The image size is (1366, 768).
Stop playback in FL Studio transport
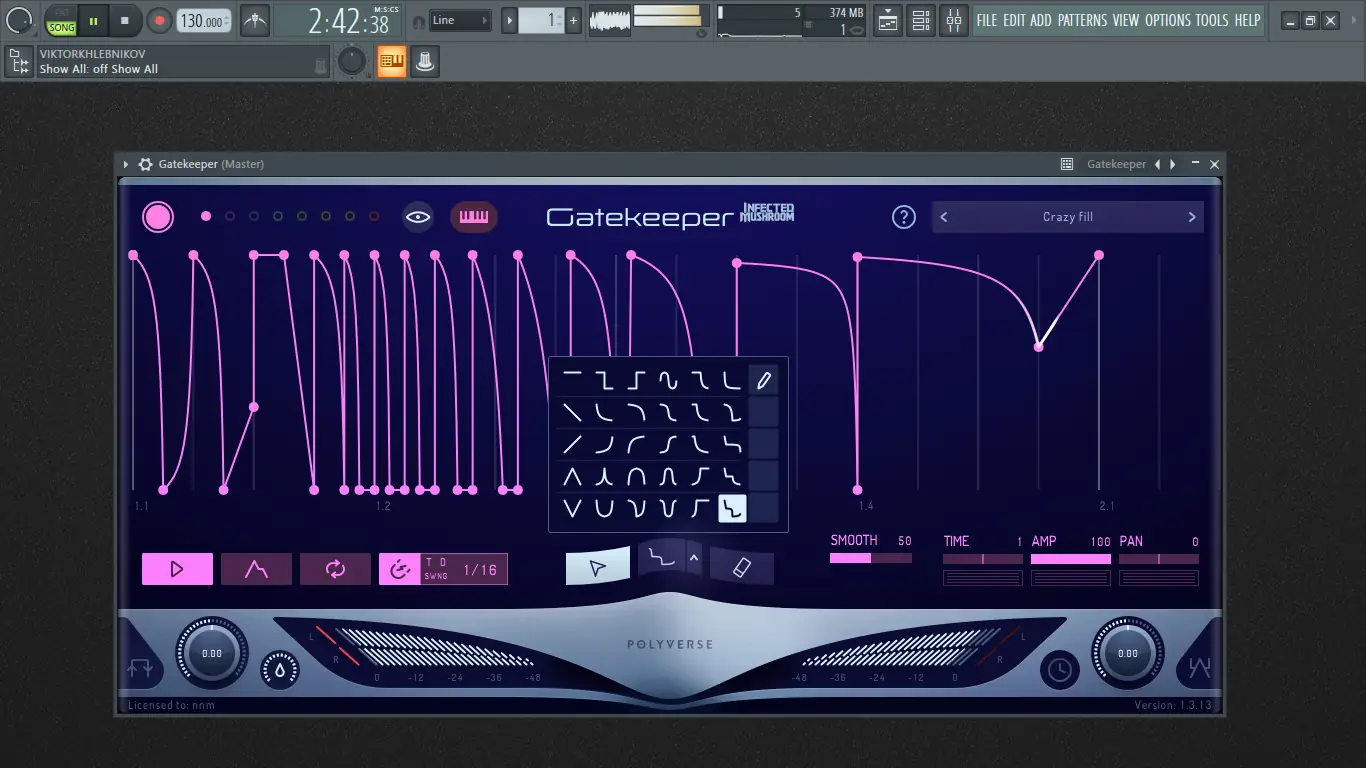(x=125, y=20)
